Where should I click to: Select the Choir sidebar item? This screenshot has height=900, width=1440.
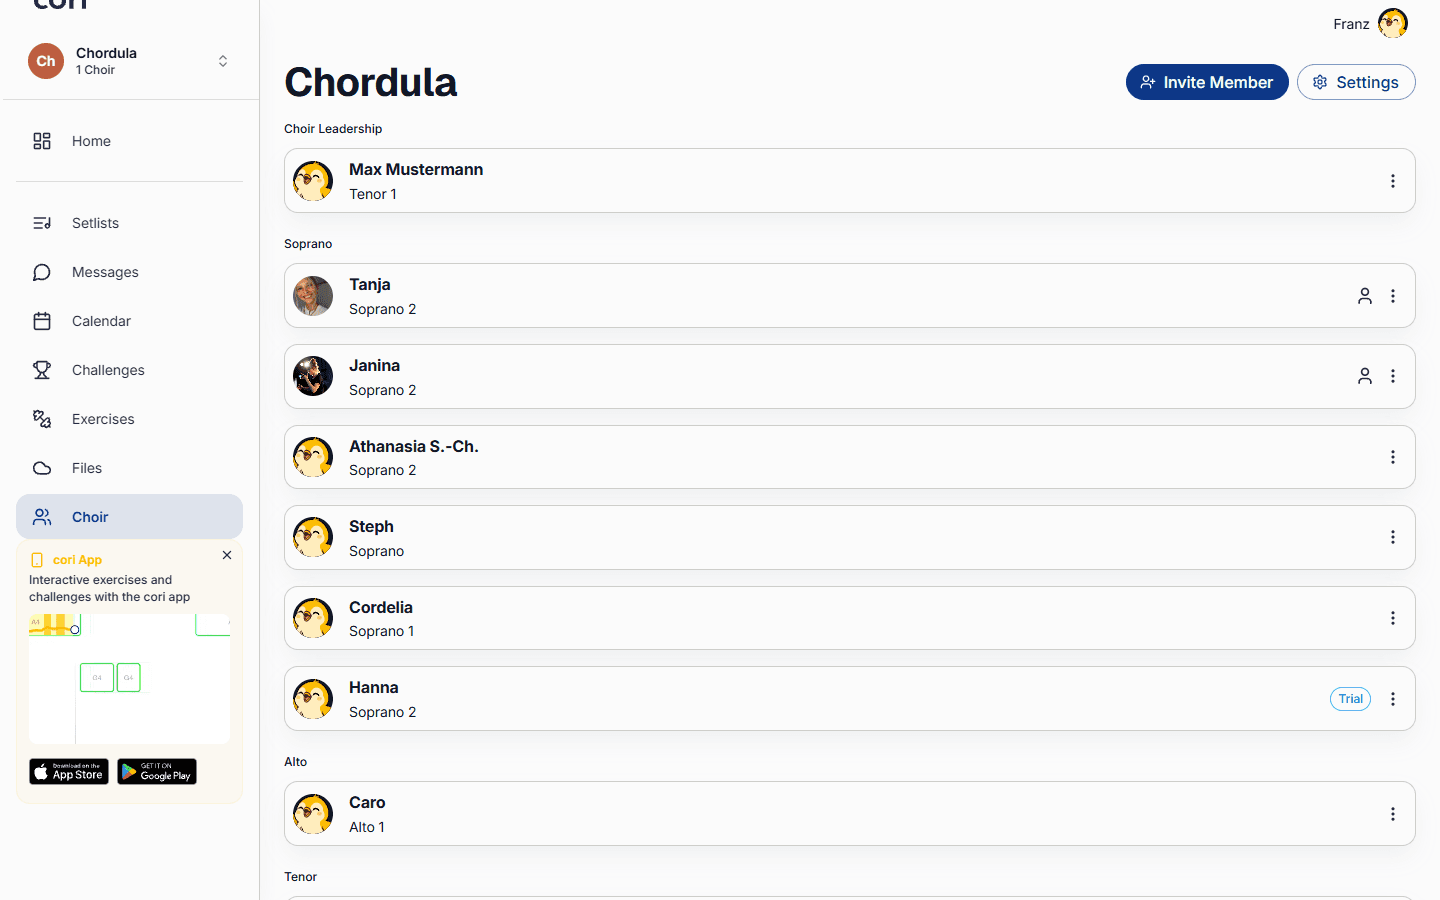point(129,517)
